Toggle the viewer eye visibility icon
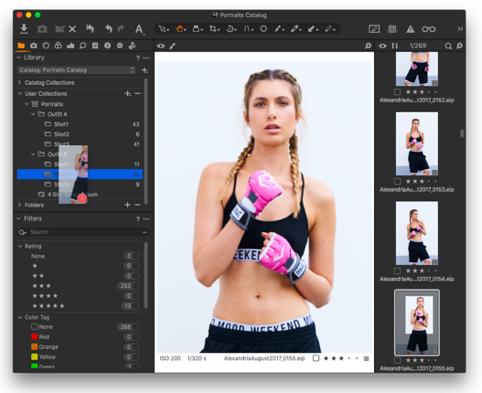Viewport: 482px width, 393px height. (x=161, y=46)
